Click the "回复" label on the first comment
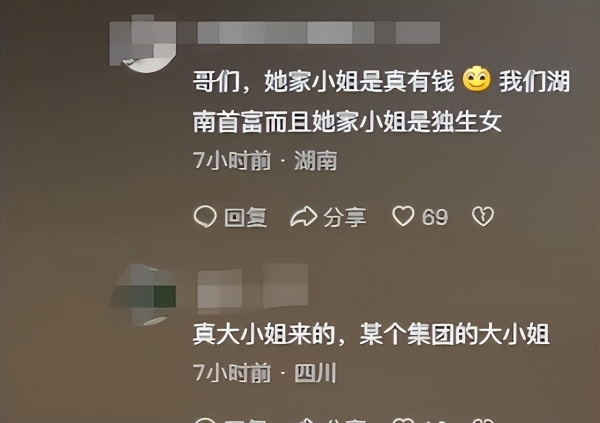The image size is (600, 423). click(245, 217)
